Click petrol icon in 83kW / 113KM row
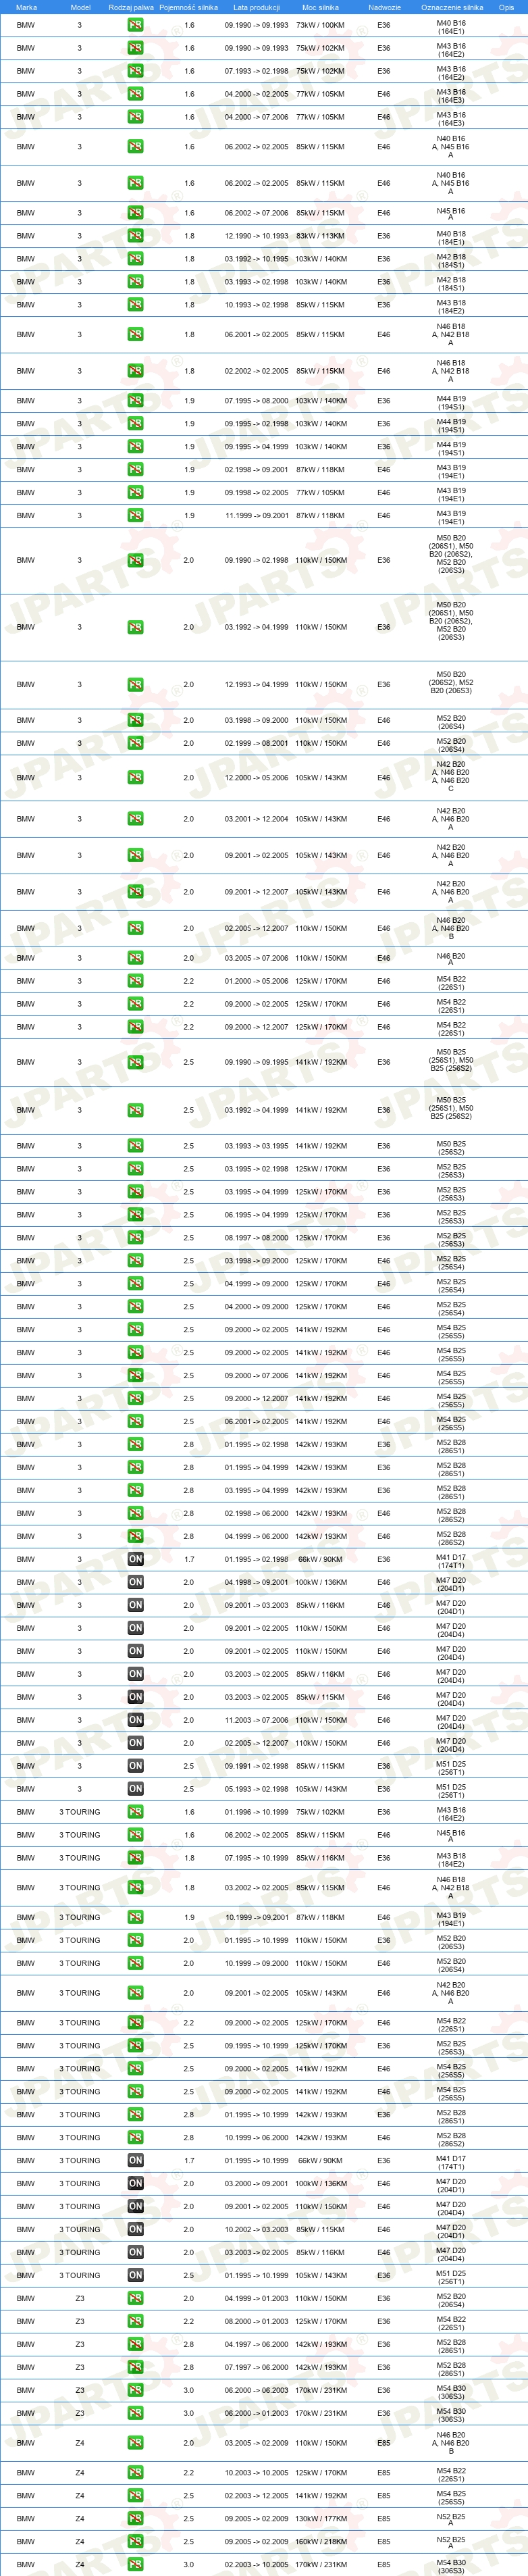The width and height of the screenshot is (528, 2576). click(x=135, y=236)
